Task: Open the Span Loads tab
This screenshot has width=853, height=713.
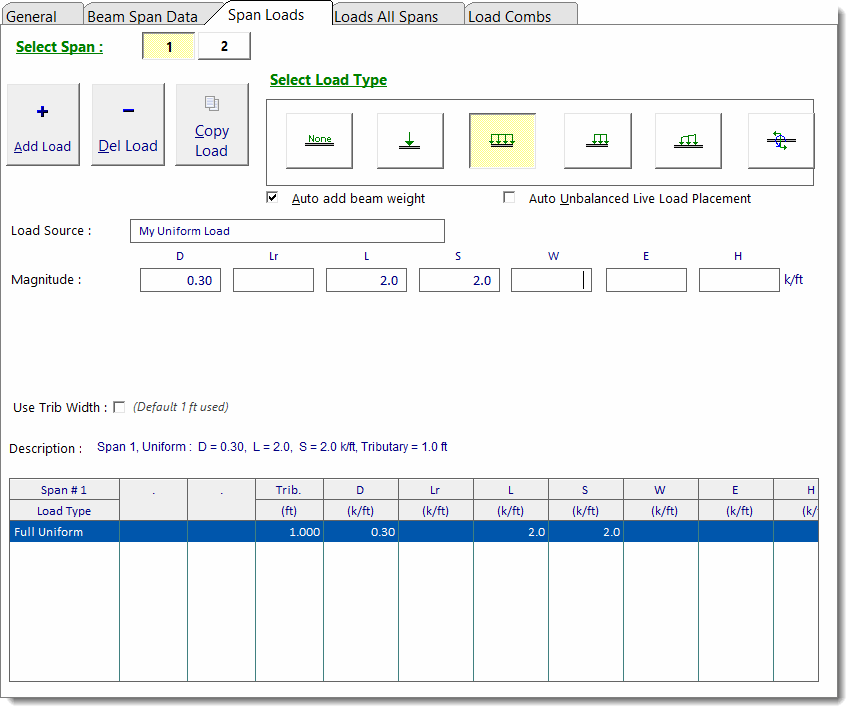Action: [266, 15]
